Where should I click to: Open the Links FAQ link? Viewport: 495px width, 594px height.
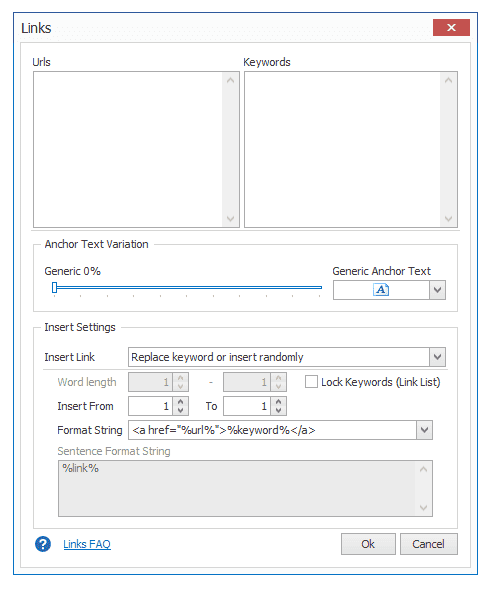87,544
